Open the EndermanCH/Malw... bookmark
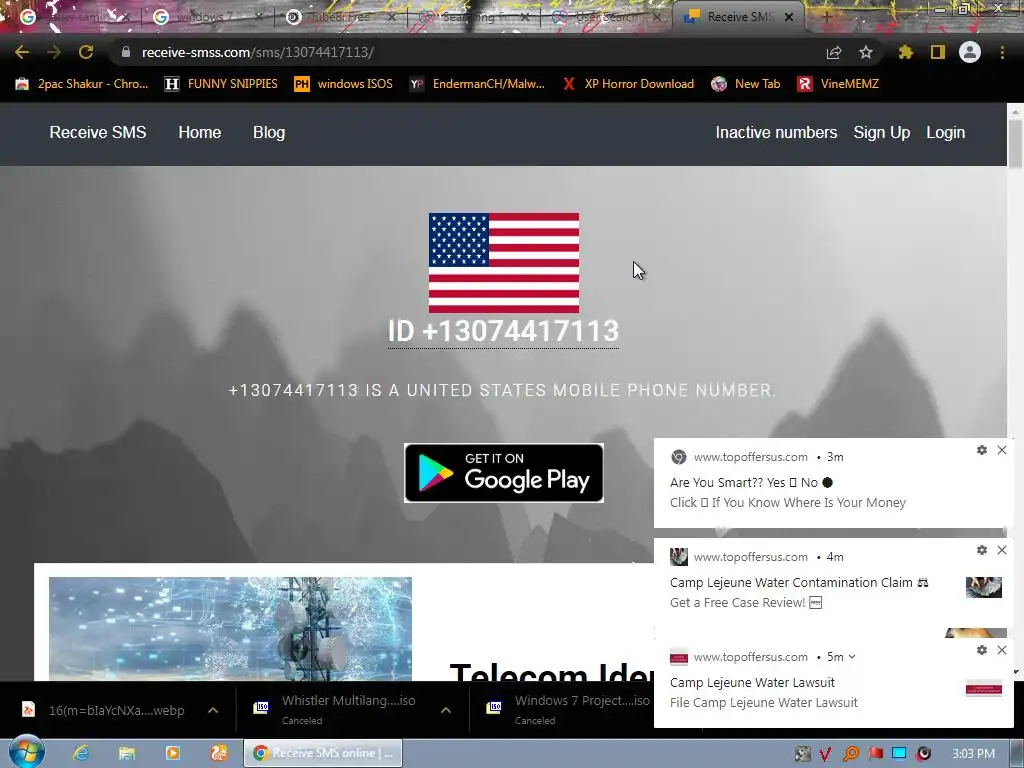The height and width of the screenshot is (768, 1024). [x=477, y=84]
